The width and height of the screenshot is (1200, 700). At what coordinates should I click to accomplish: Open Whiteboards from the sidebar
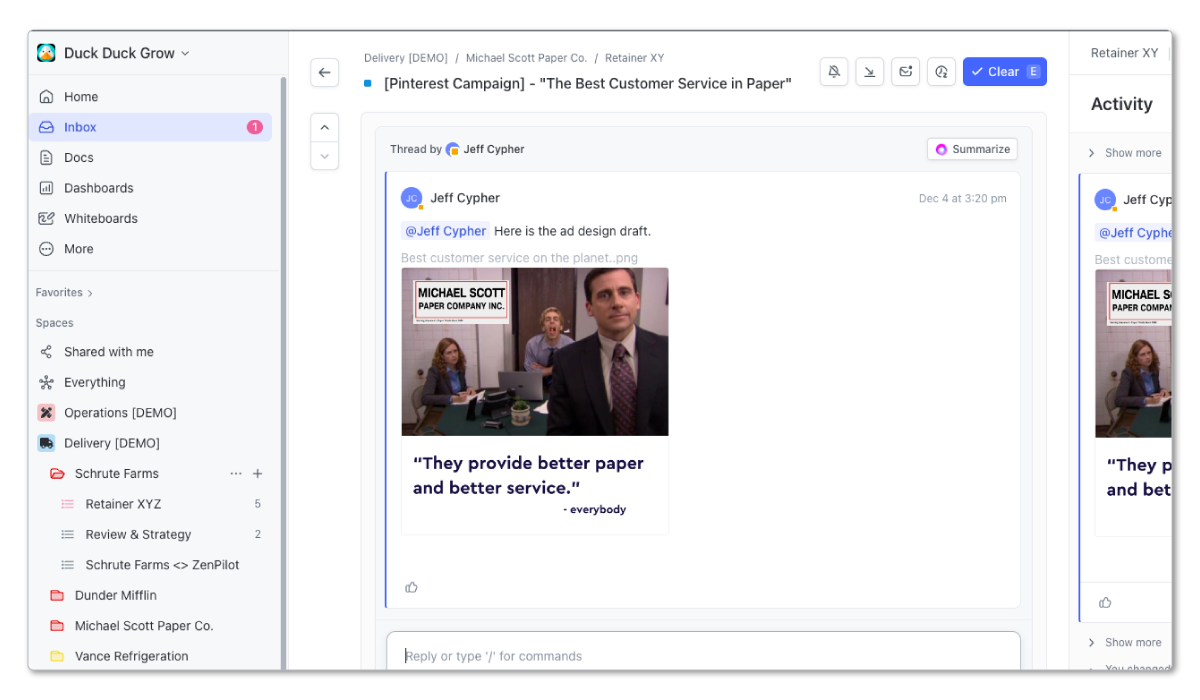150,218
